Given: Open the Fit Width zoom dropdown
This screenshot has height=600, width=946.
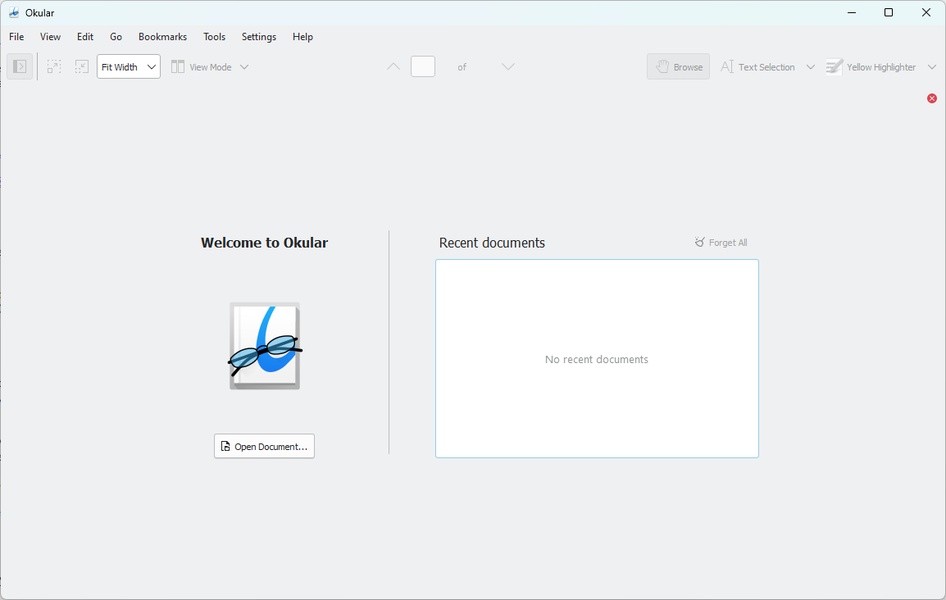Looking at the screenshot, I should pyautogui.click(x=129, y=67).
